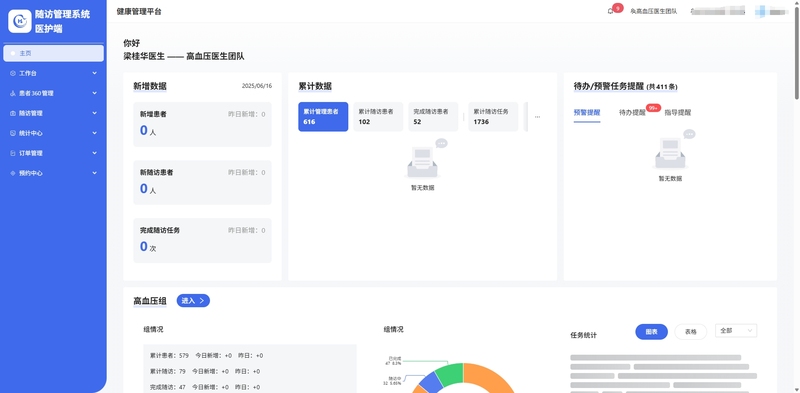Click the 工作台 sidebar icon
Image resolution: width=800 pixels, height=393 pixels.
pos(13,73)
